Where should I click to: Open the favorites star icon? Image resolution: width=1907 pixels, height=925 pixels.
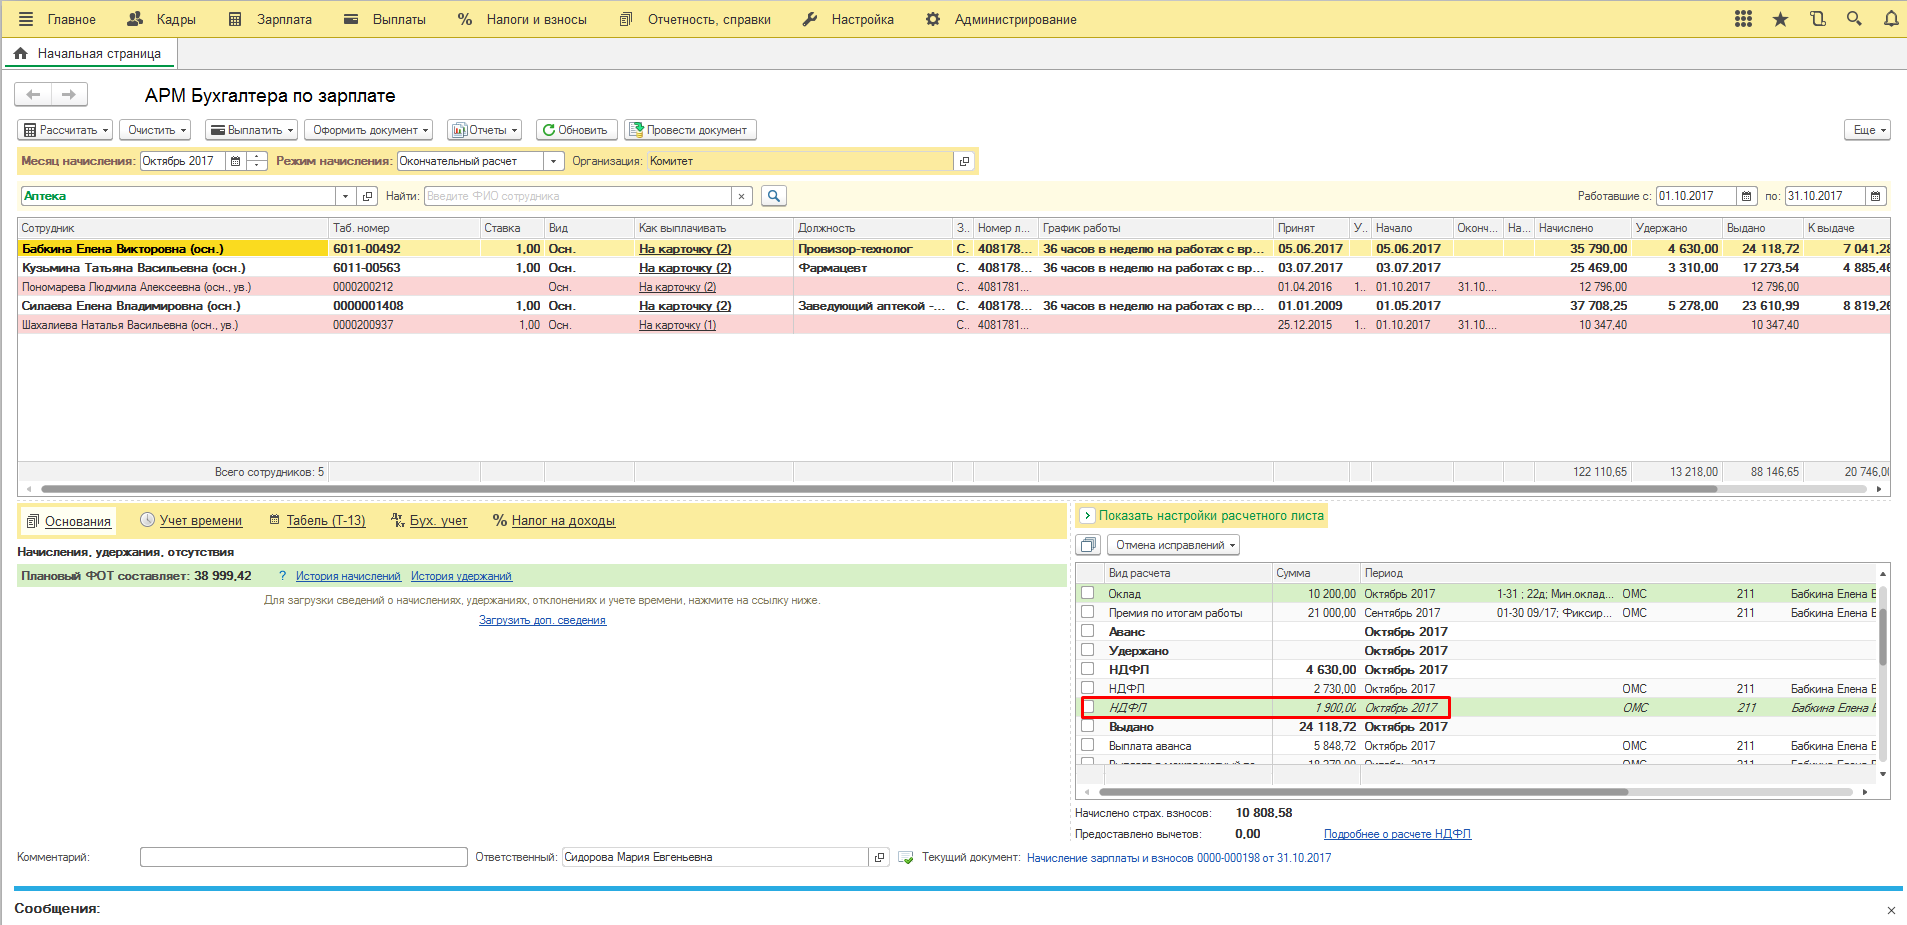pyautogui.click(x=1780, y=19)
